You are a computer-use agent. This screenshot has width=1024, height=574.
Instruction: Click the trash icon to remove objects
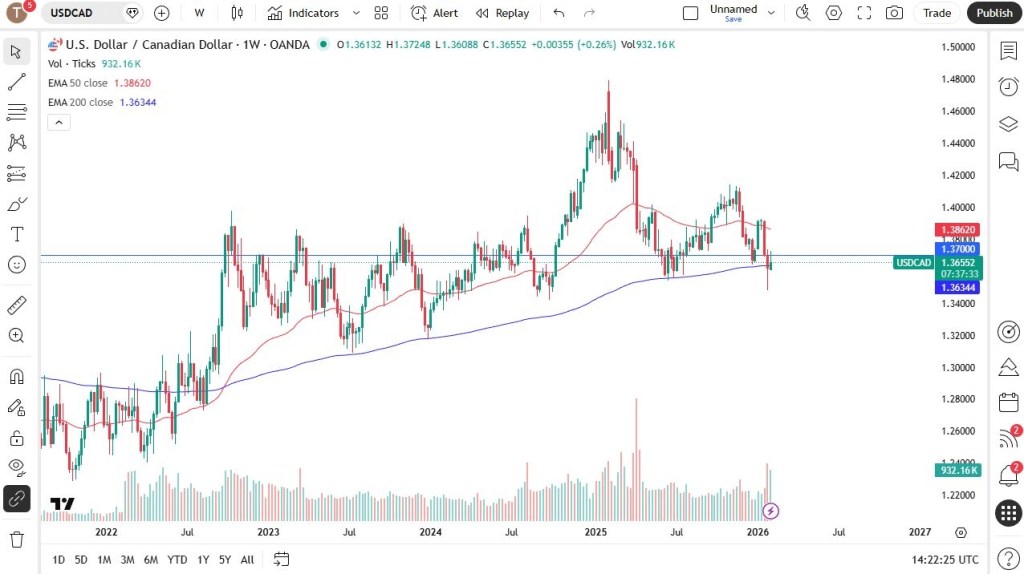[x=16, y=539]
